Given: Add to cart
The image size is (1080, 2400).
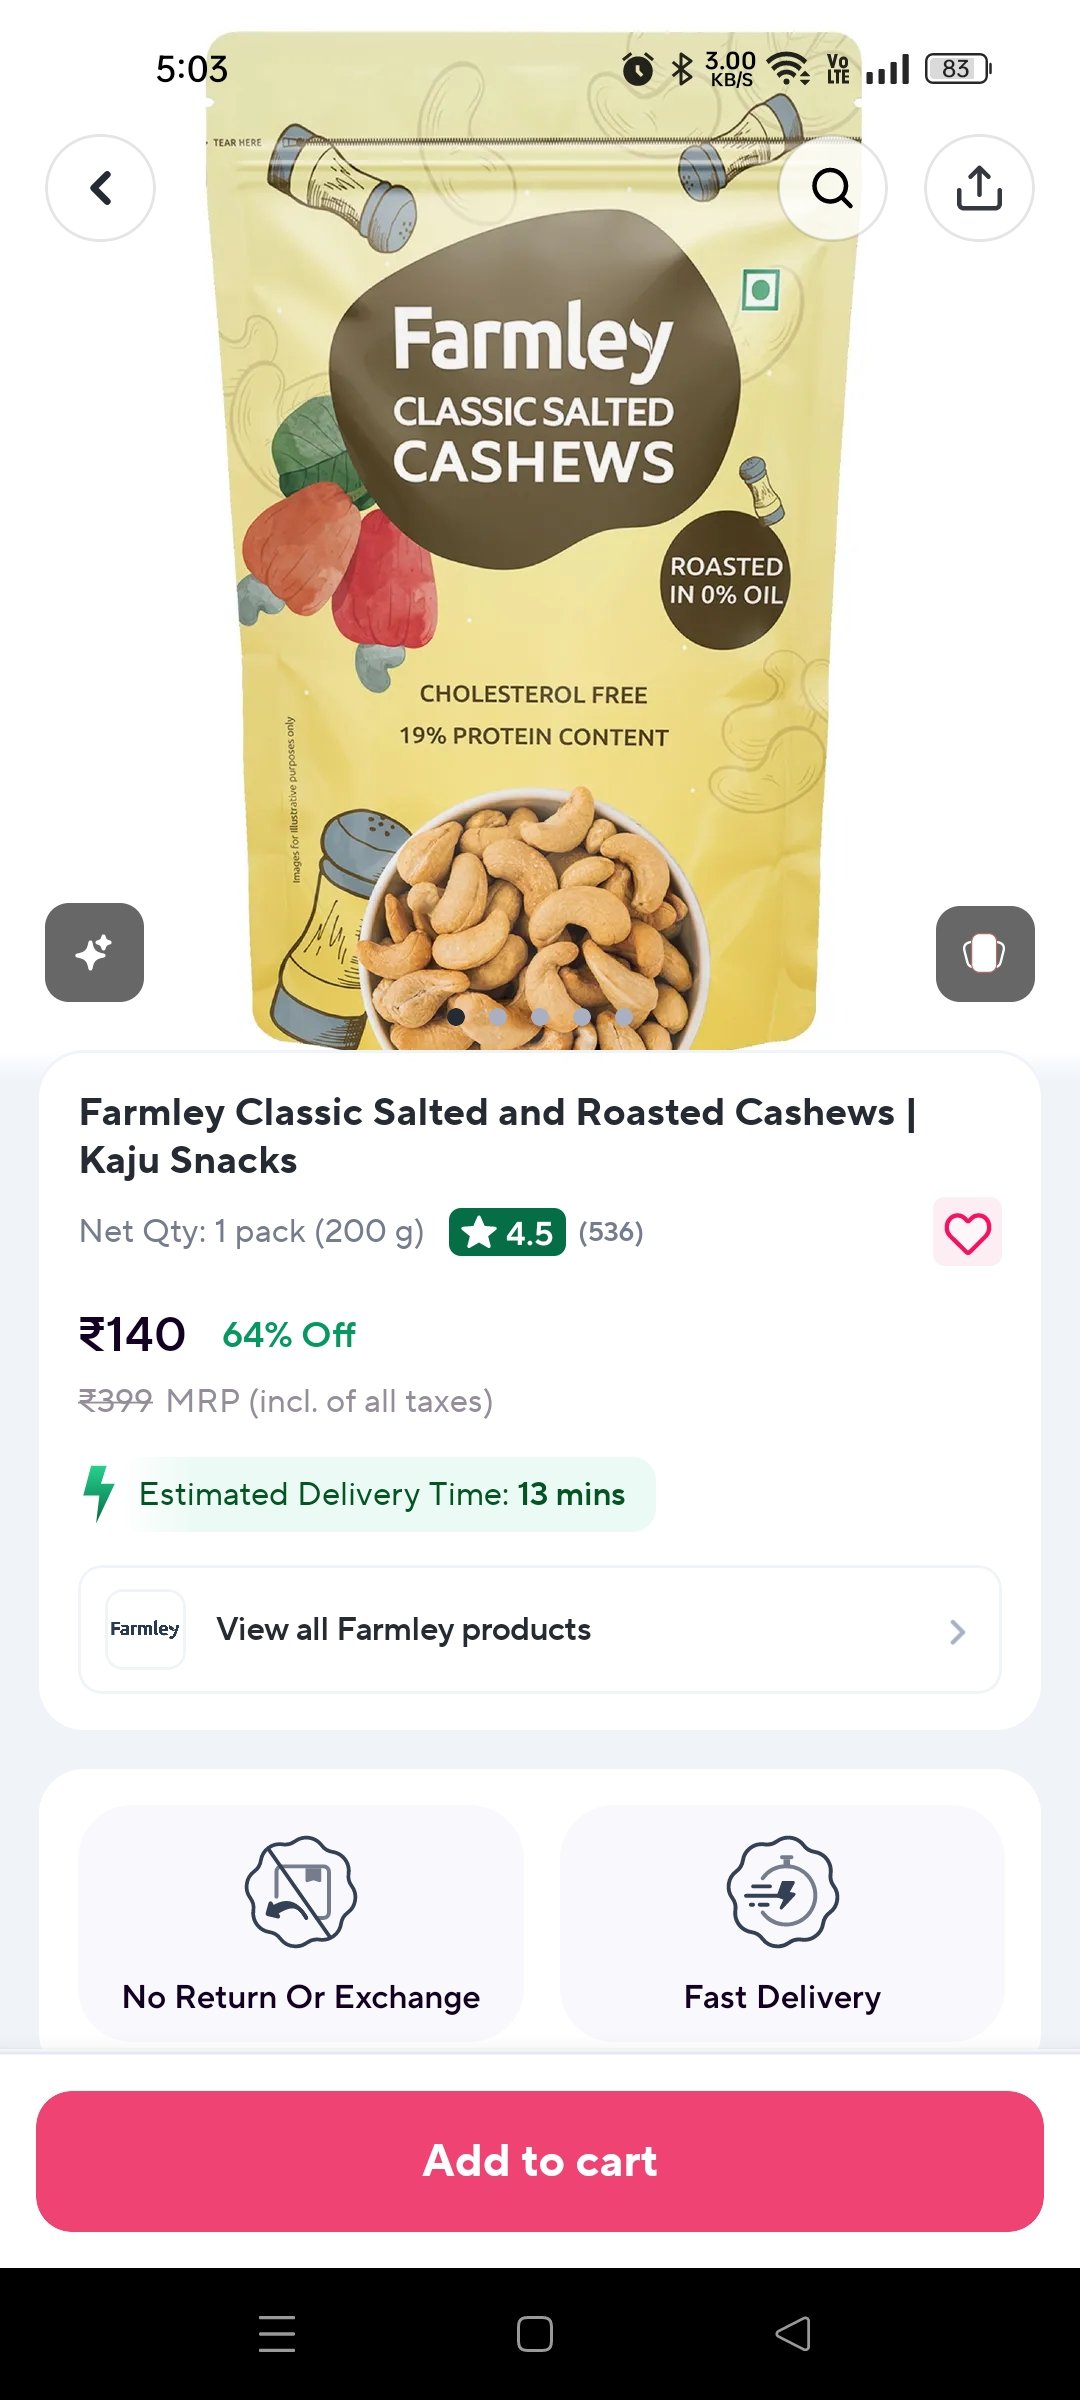Looking at the screenshot, I should coord(540,2161).
